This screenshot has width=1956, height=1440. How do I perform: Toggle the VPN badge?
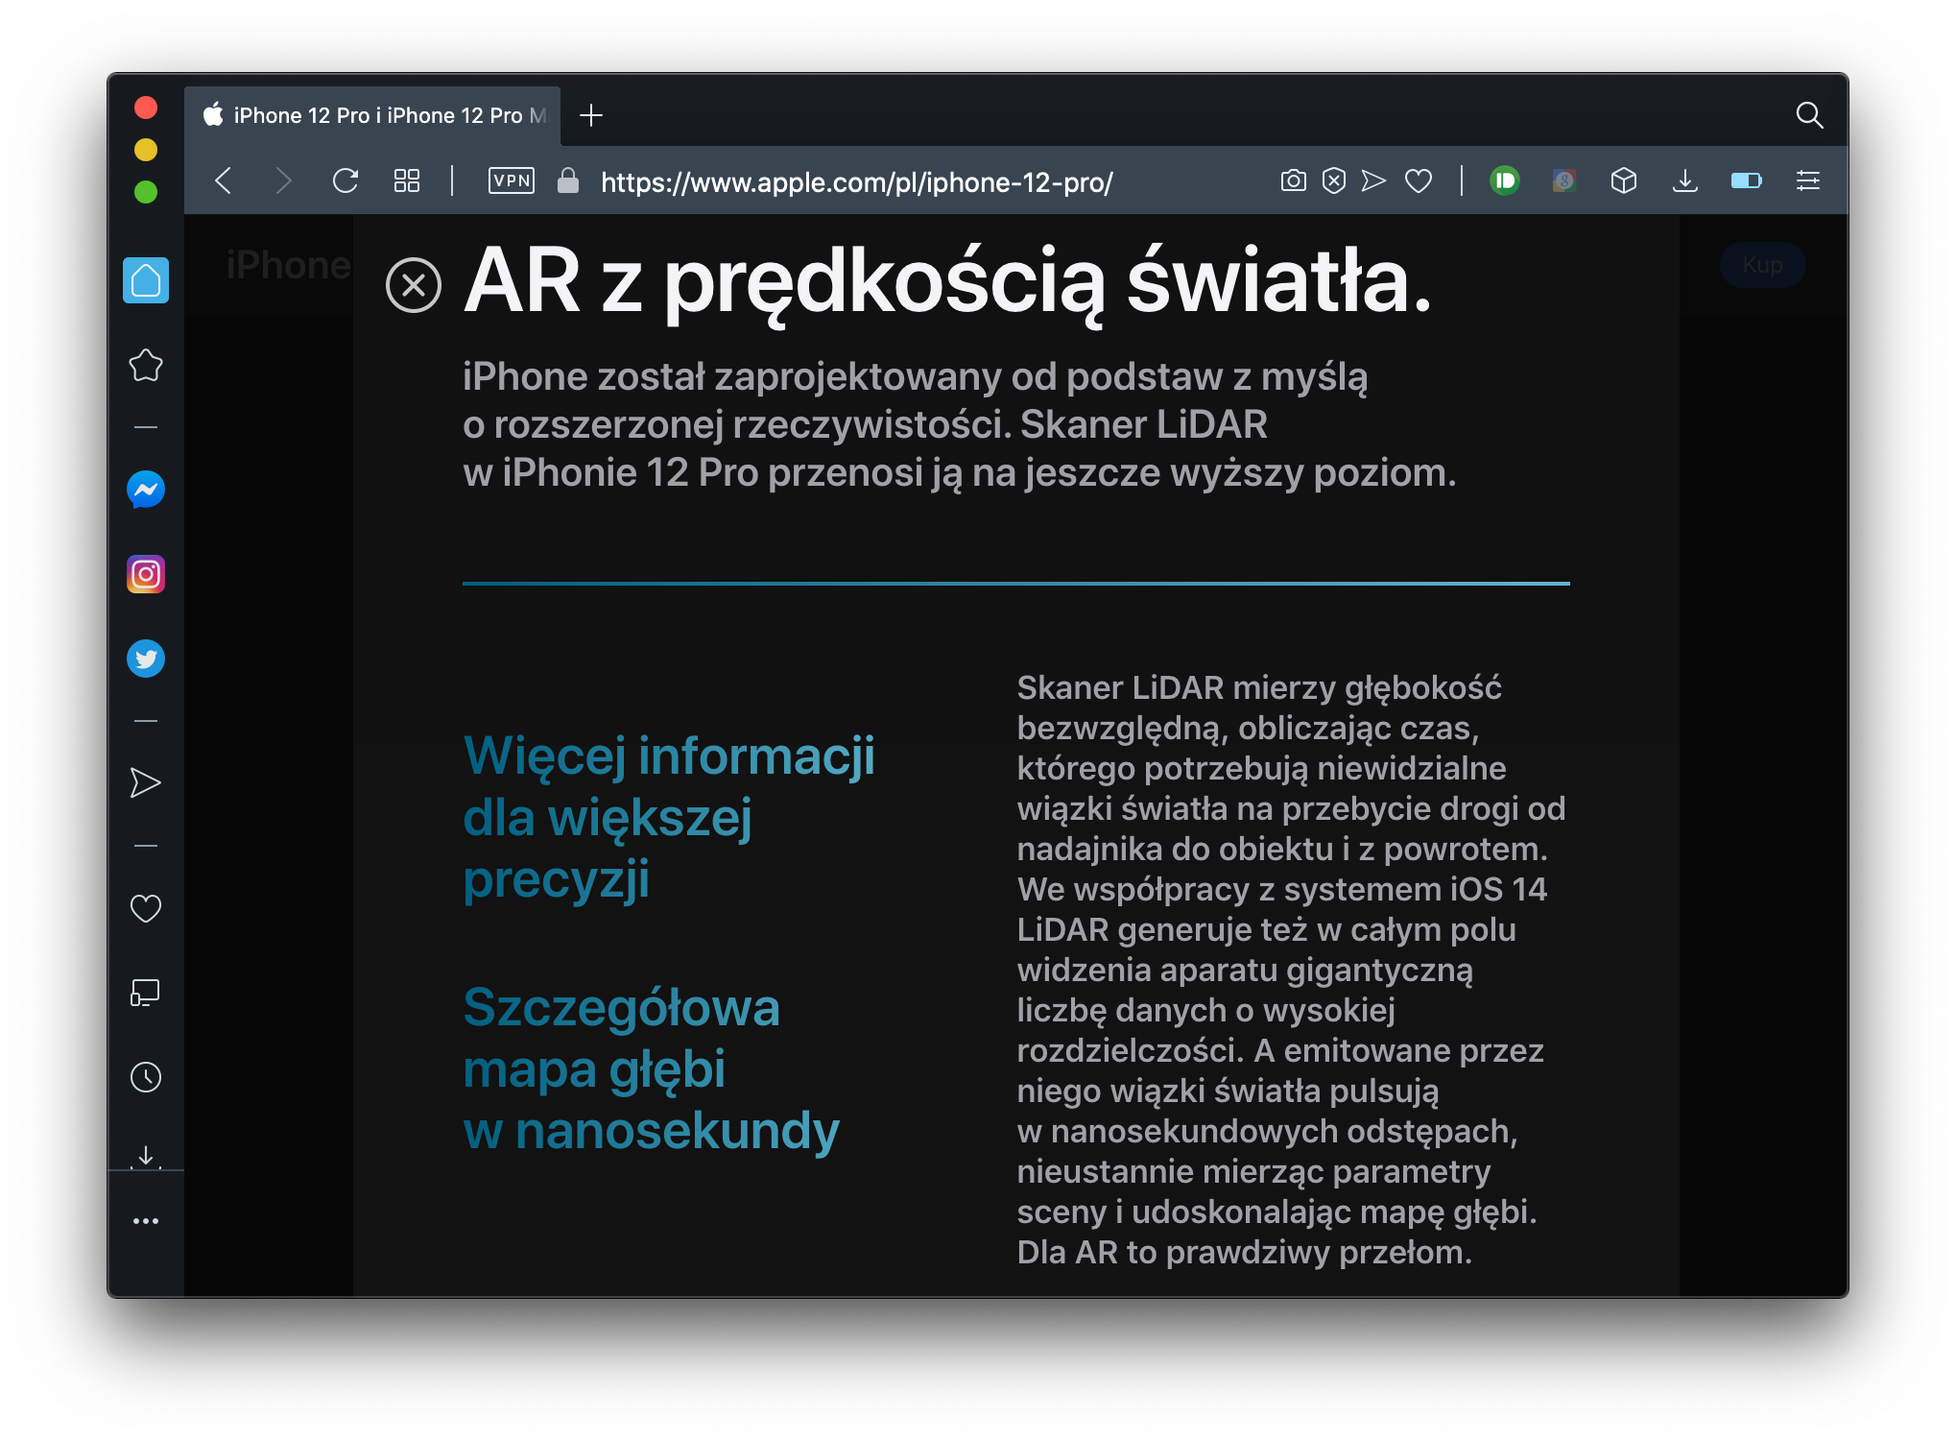point(511,181)
